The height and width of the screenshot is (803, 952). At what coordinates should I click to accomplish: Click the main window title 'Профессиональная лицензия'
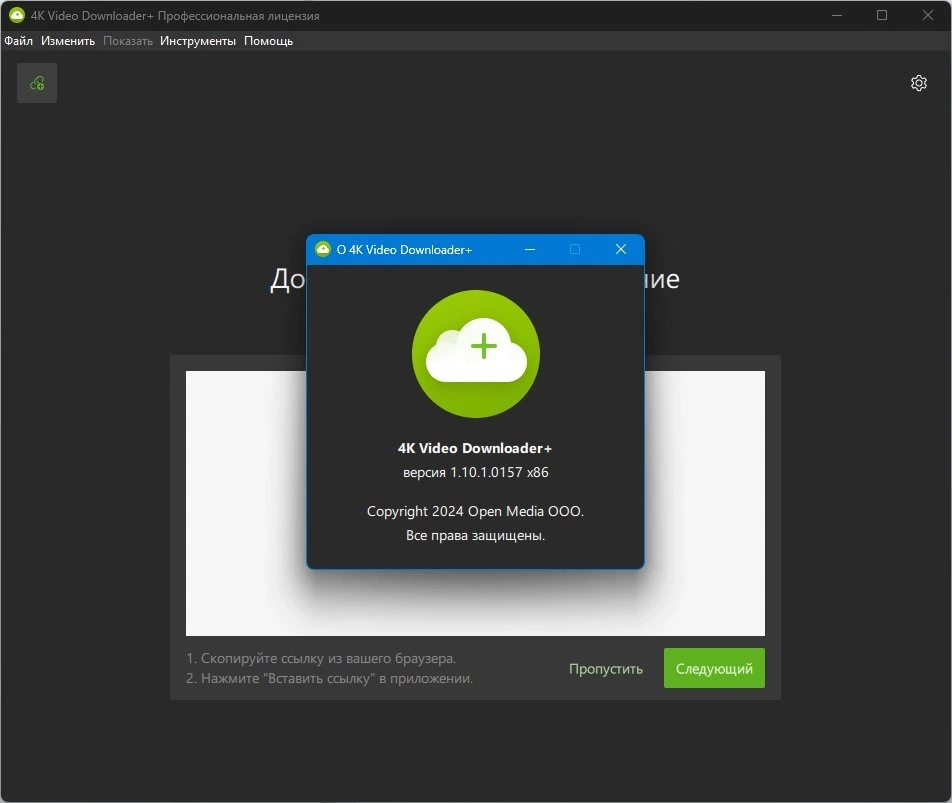[x=239, y=16]
